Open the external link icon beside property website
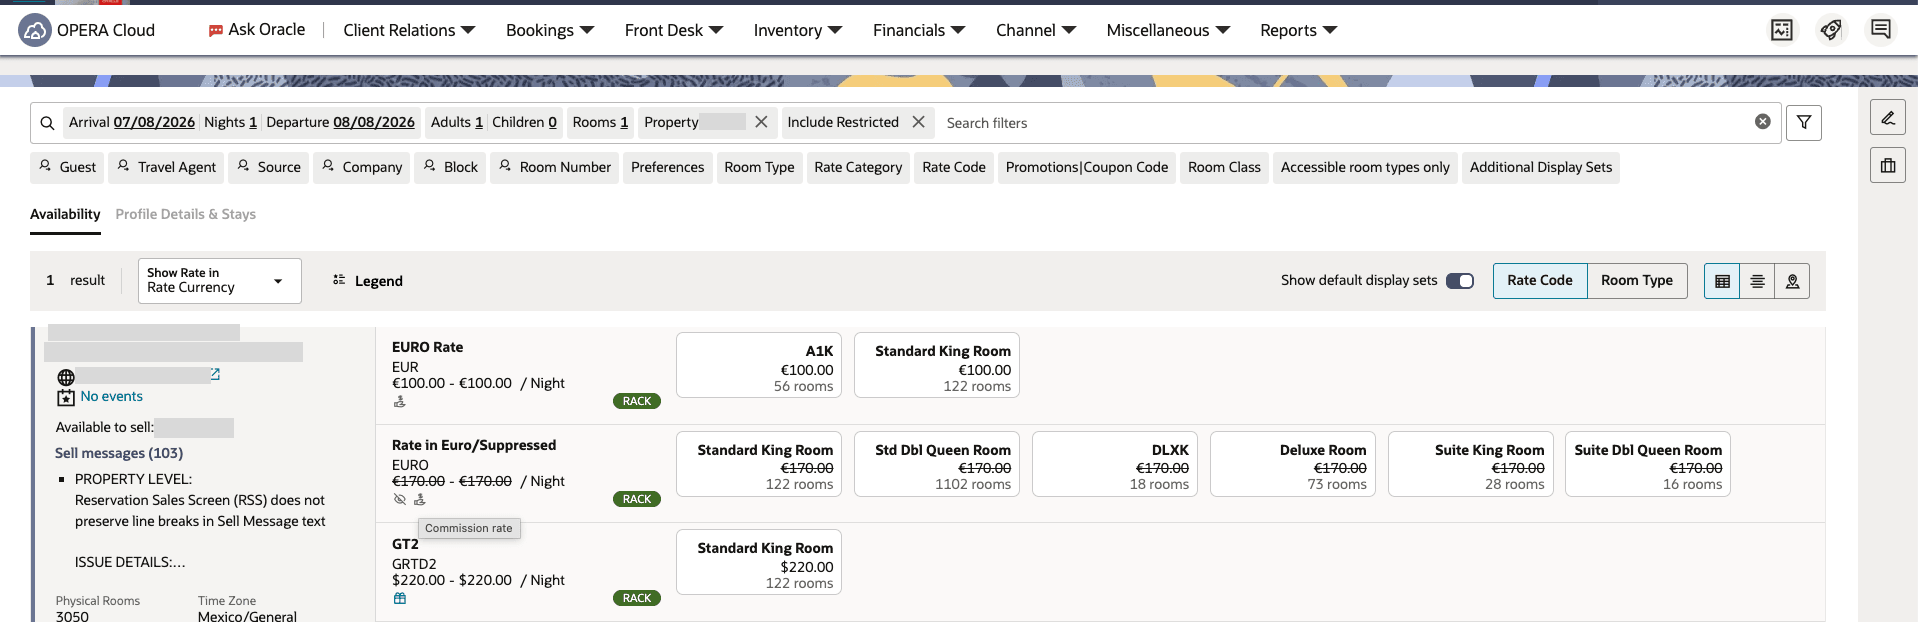1918x622 pixels. coord(215,374)
